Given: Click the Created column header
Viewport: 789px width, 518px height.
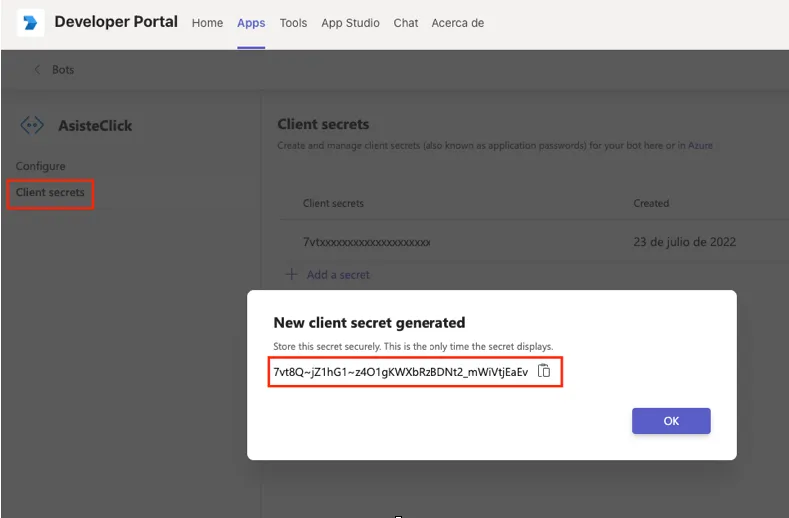Looking at the screenshot, I should point(651,203).
